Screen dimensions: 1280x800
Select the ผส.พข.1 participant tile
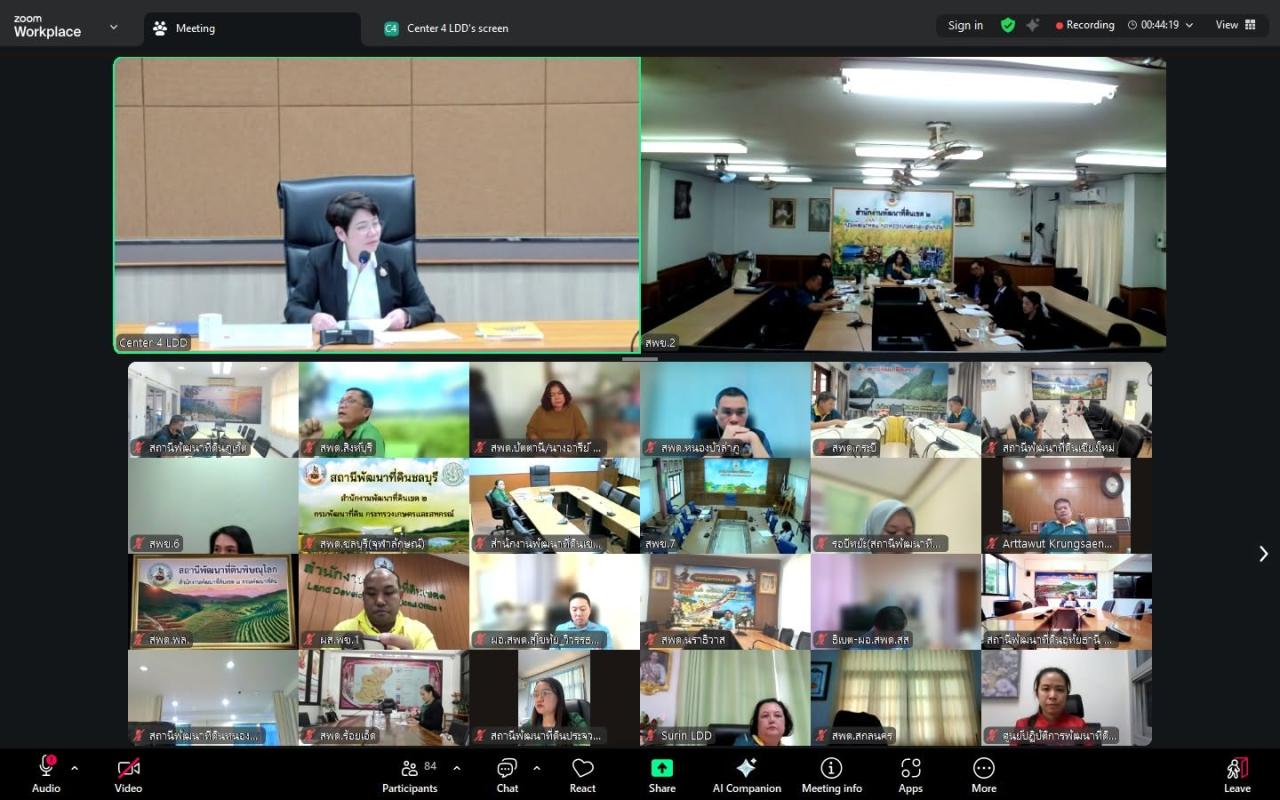click(x=384, y=602)
